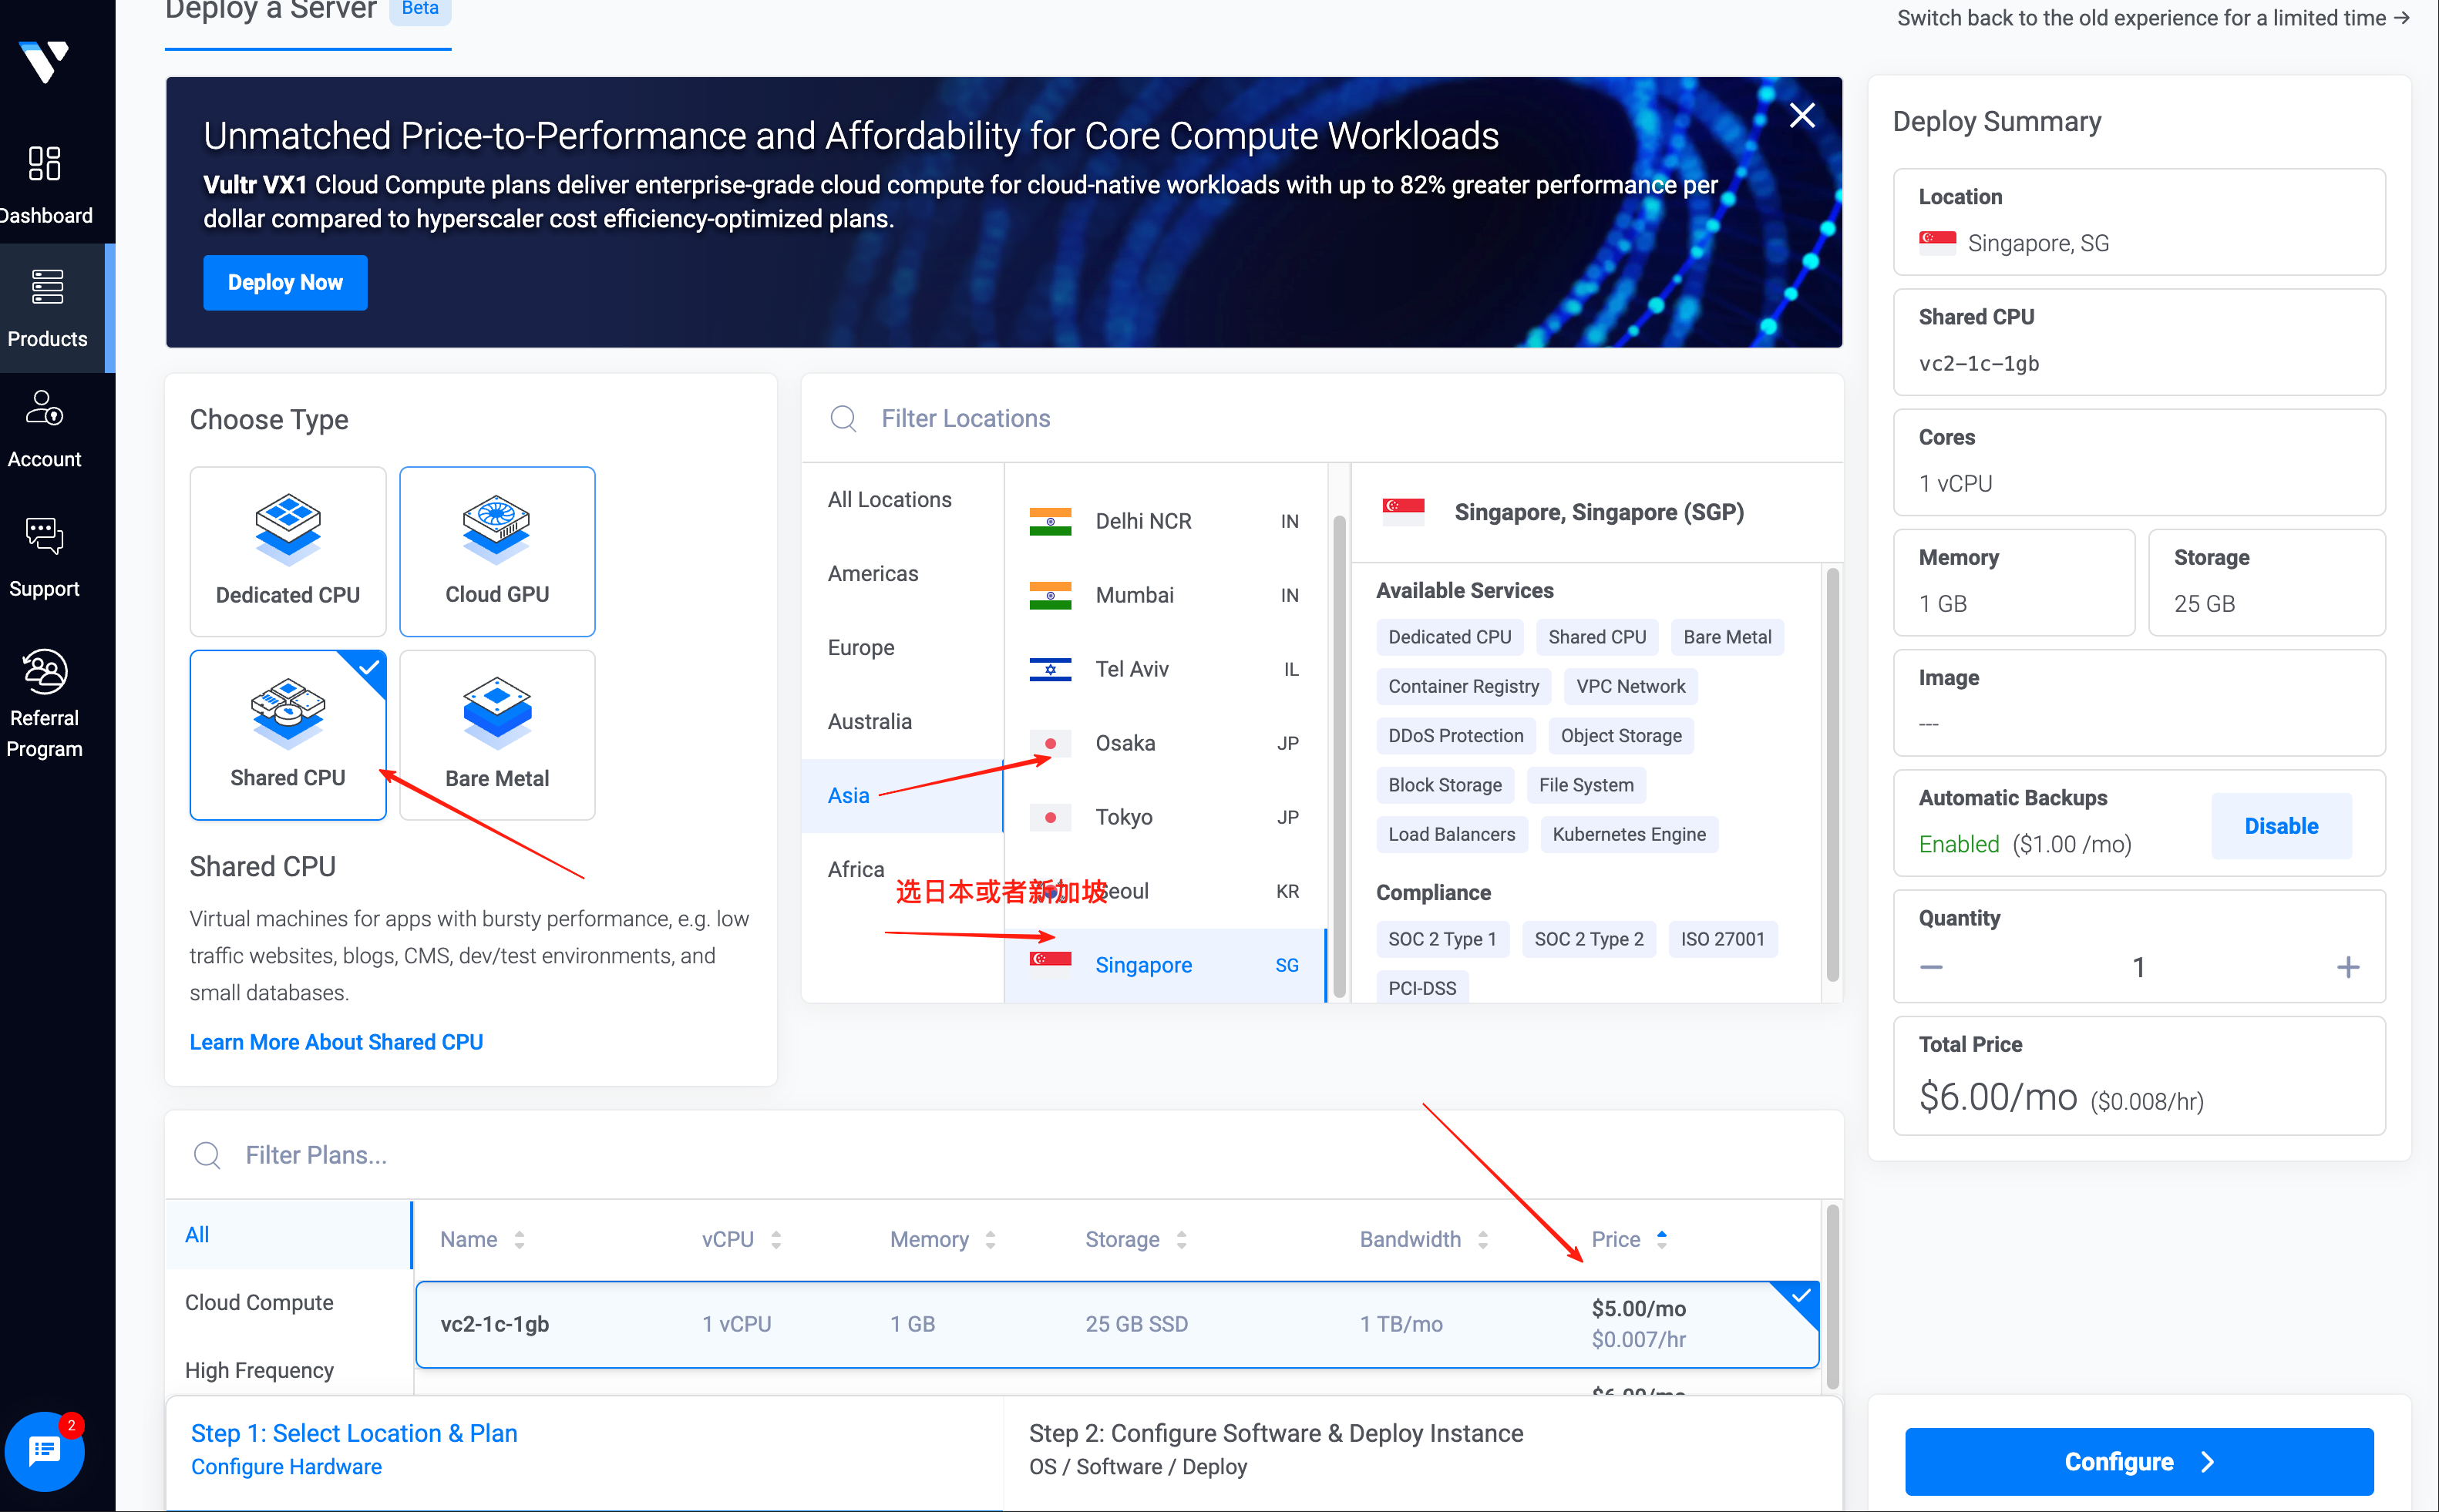Select the Dedicated CPU server type

288,551
